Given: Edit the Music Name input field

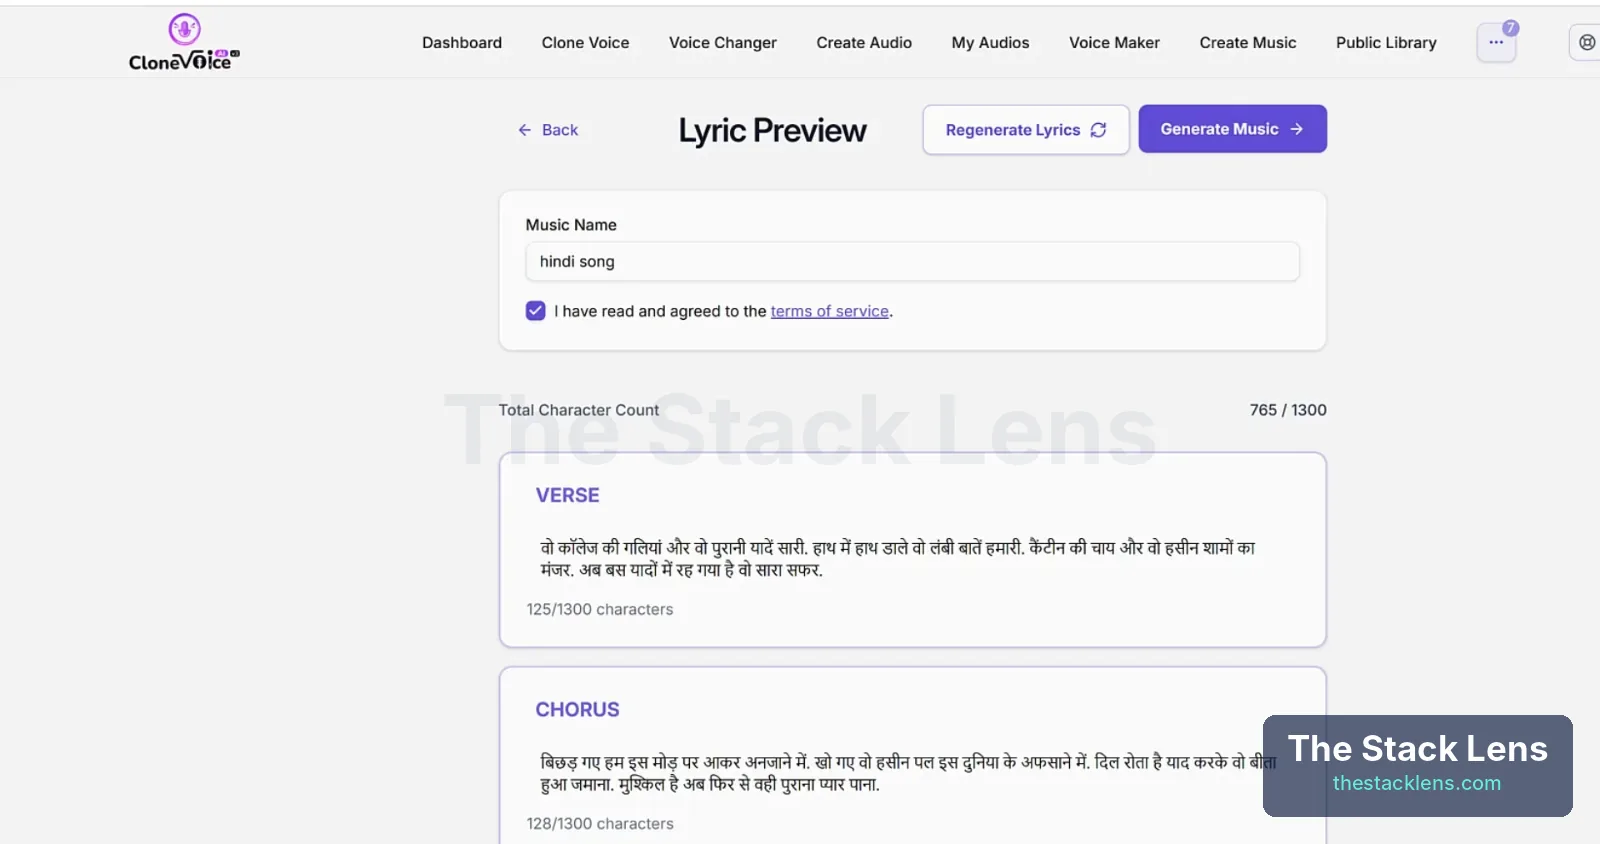Looking at the screenshot, I should click(x=912, y=262).
